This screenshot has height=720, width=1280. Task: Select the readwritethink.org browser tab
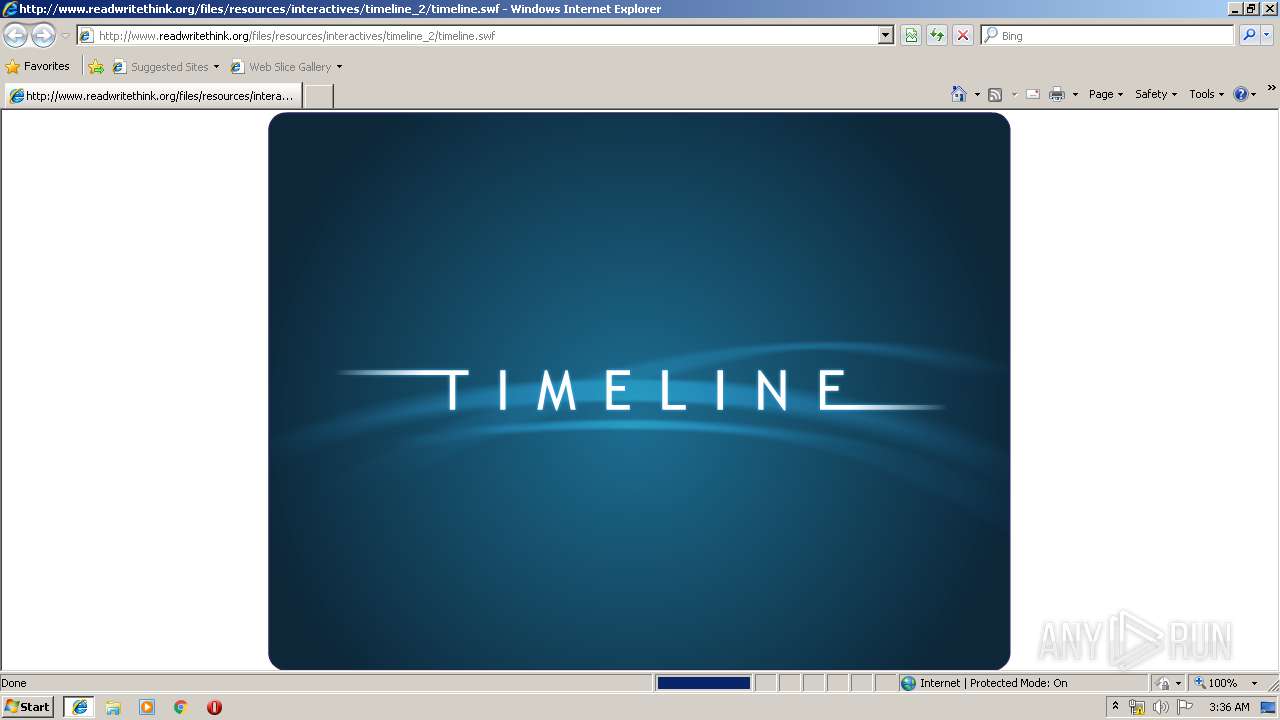coord(153,96)
